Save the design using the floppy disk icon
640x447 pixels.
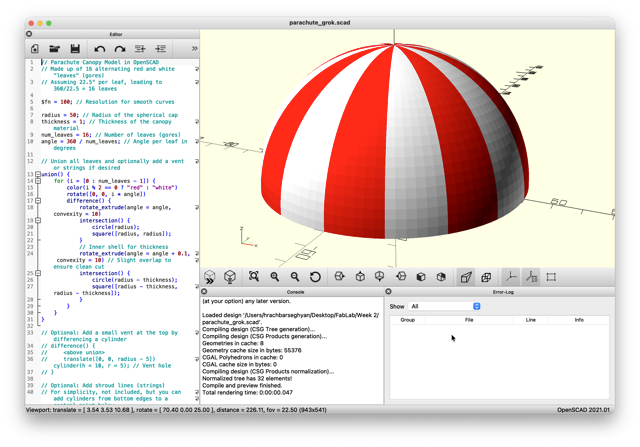(x=75, y=49)
